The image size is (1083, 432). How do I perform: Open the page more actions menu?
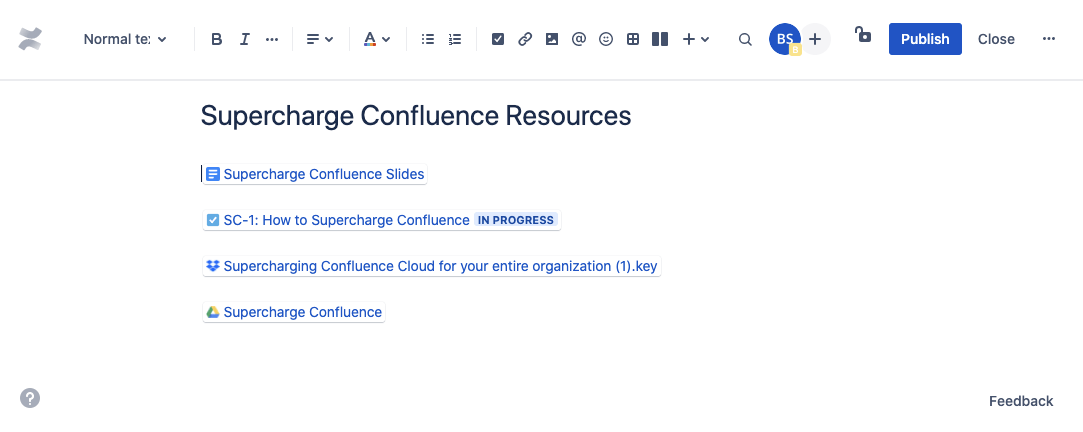coord(1048,39)
